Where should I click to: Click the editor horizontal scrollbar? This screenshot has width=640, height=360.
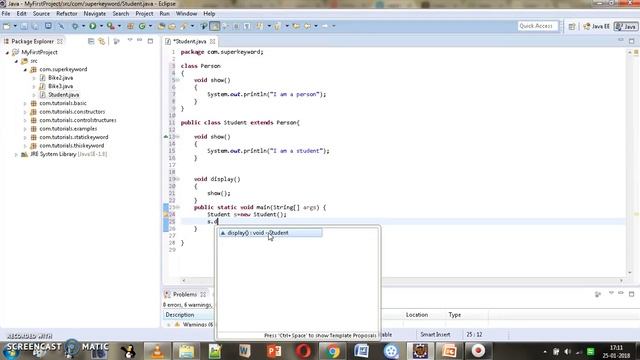pos(402,280)
